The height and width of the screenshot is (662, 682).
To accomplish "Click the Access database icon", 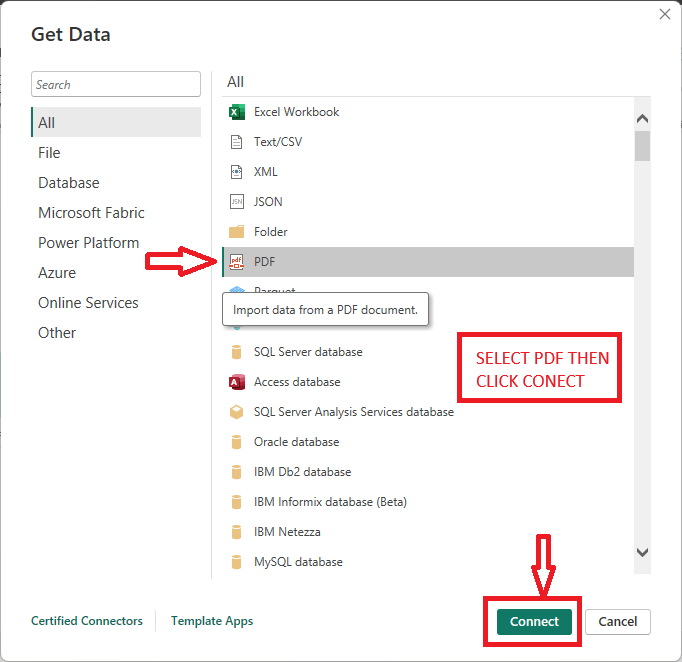I will [237, 382].
